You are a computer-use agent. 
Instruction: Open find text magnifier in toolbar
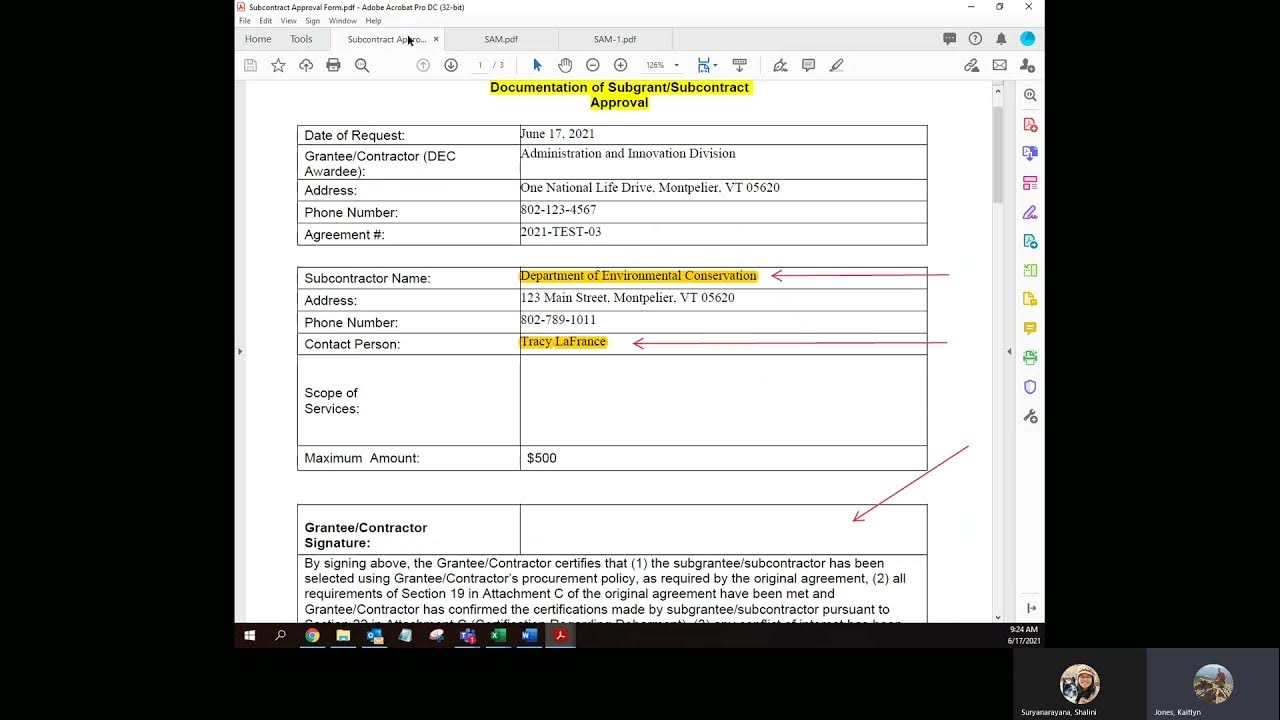(362, 65)
